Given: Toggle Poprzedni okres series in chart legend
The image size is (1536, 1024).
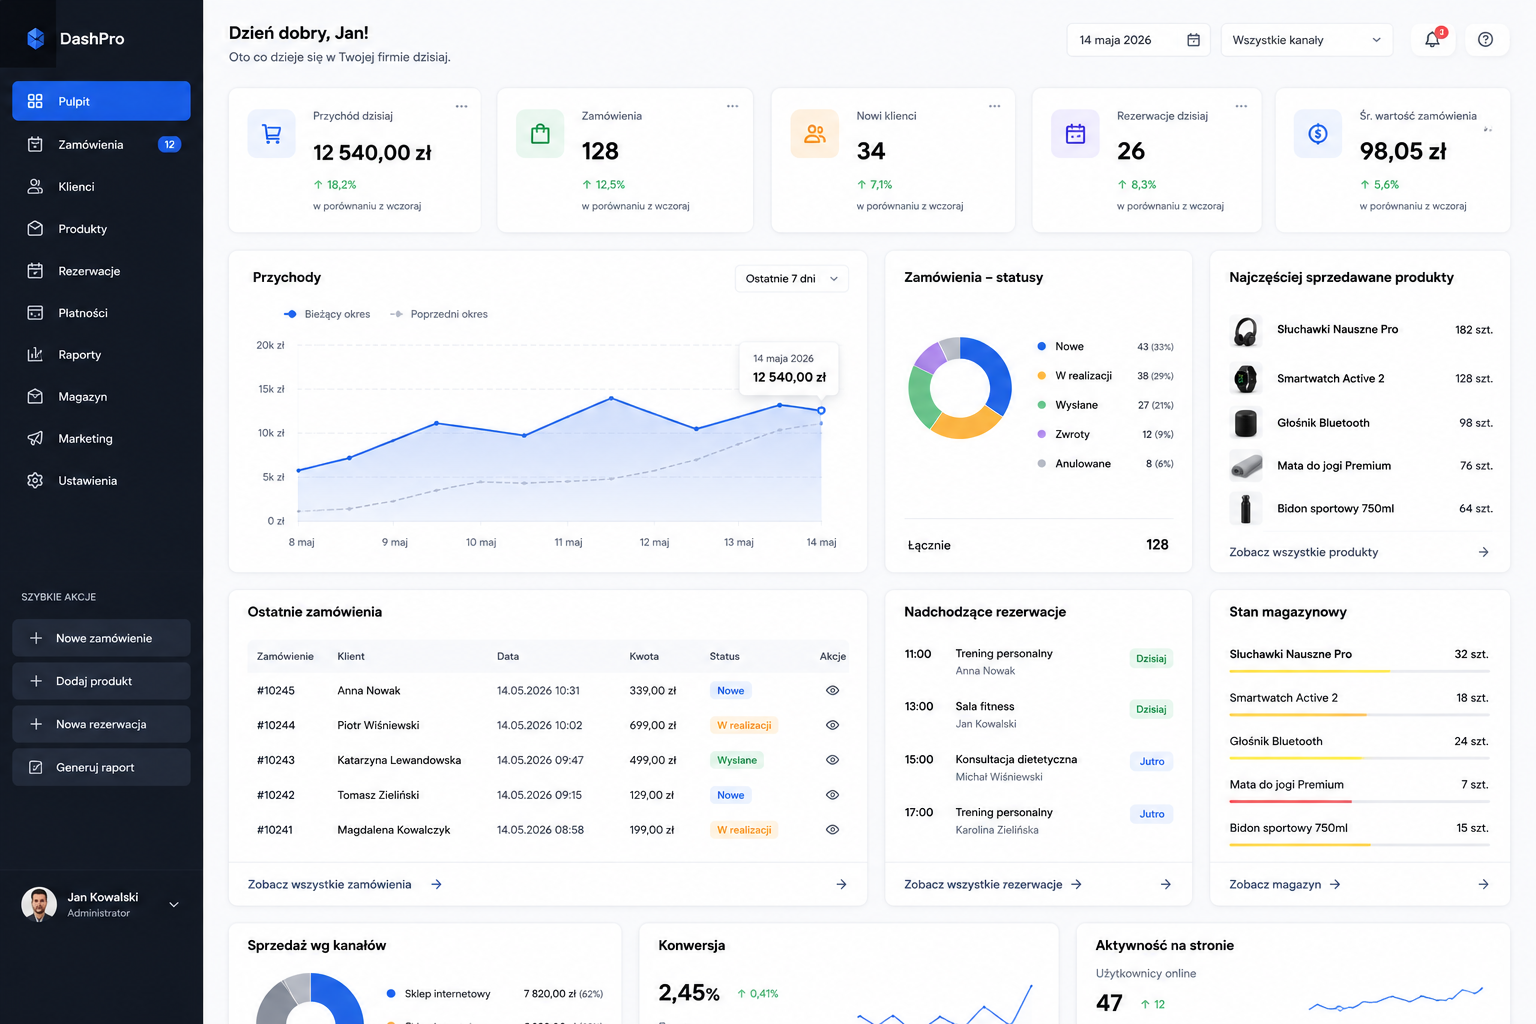Looking at the screenshot, I should (x=439, y=314).
